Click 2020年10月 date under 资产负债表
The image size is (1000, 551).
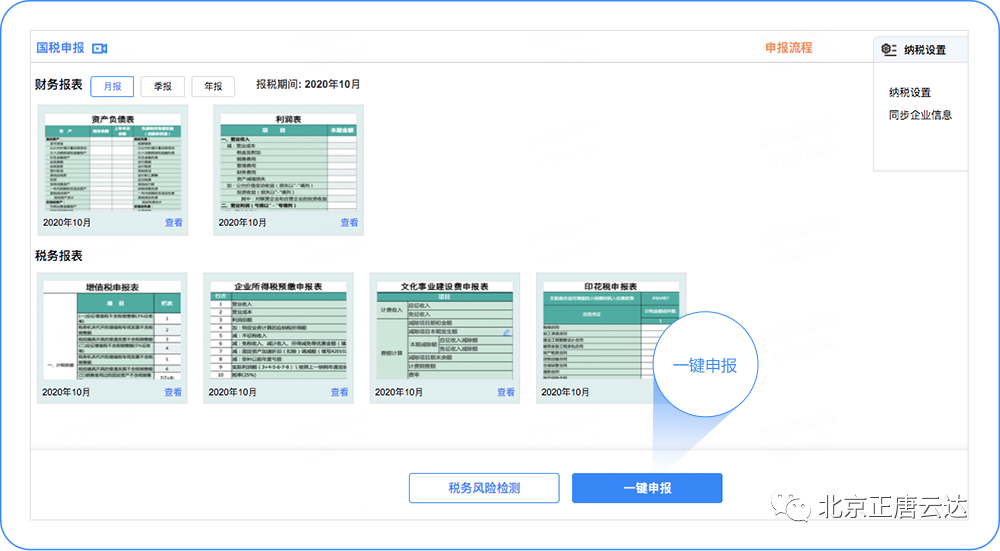coord(67,223)
